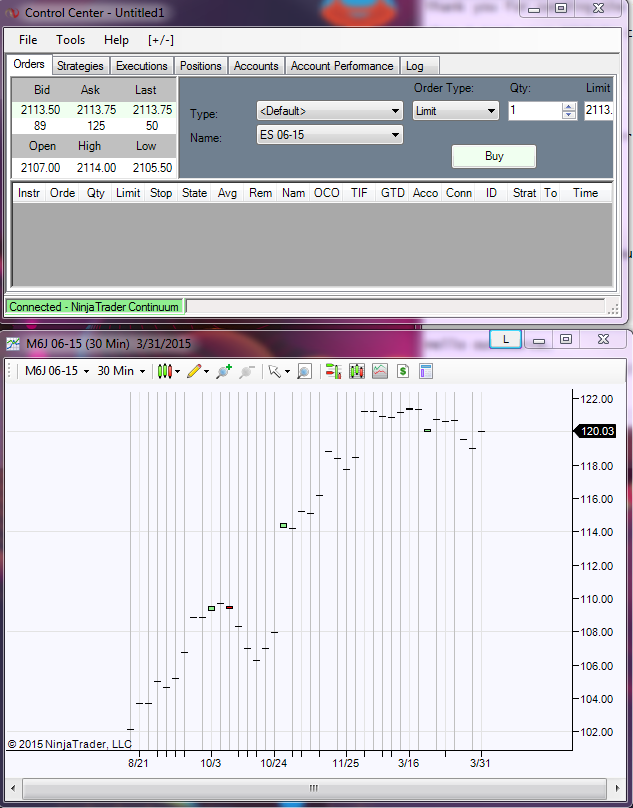Open the Name ES 06-15 dropdown
Screen dimensions: 633x808
329,135
